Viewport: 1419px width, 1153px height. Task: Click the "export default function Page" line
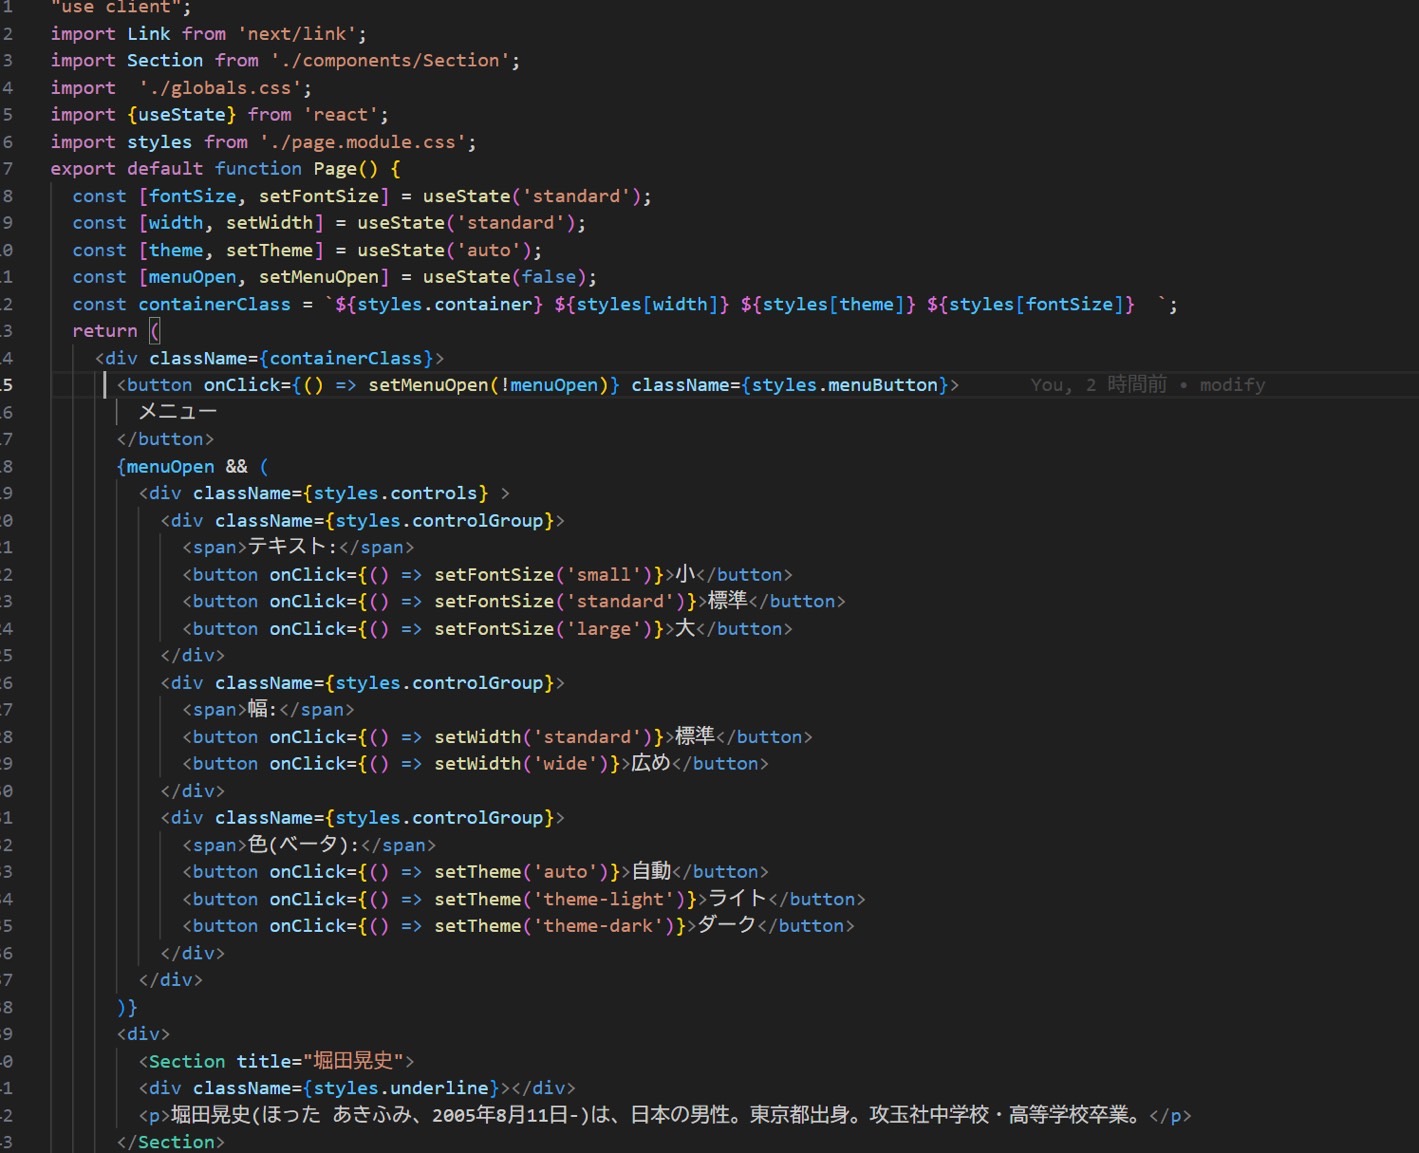click(225, 169)
